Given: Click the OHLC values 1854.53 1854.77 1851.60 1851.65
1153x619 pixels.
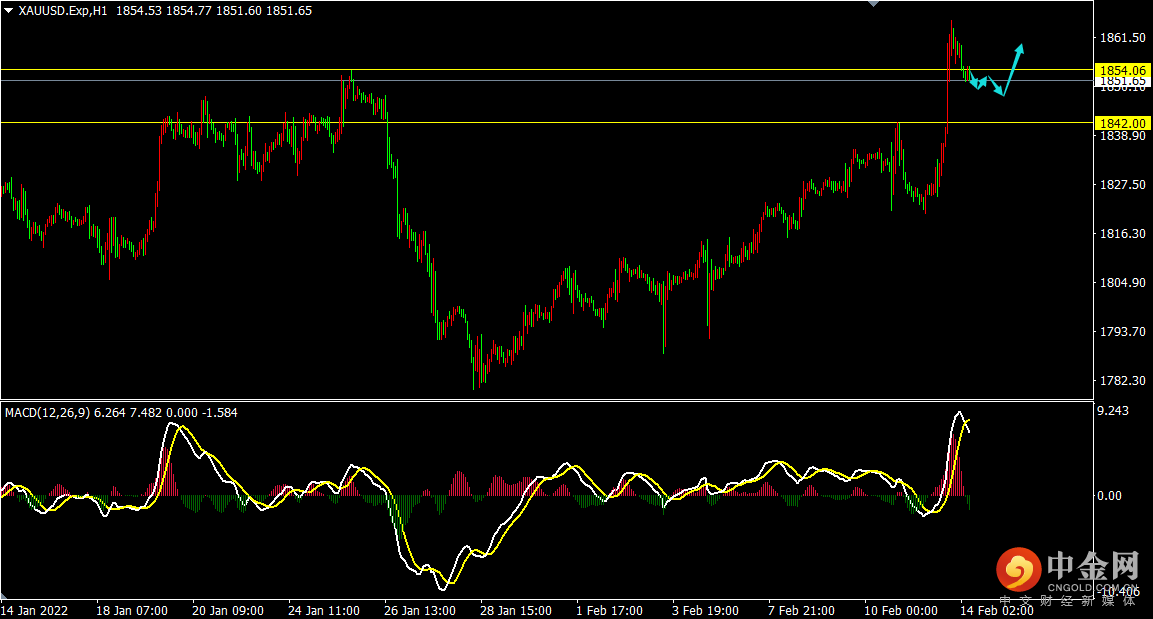Looking at the screenshot, I should (214, 11).
